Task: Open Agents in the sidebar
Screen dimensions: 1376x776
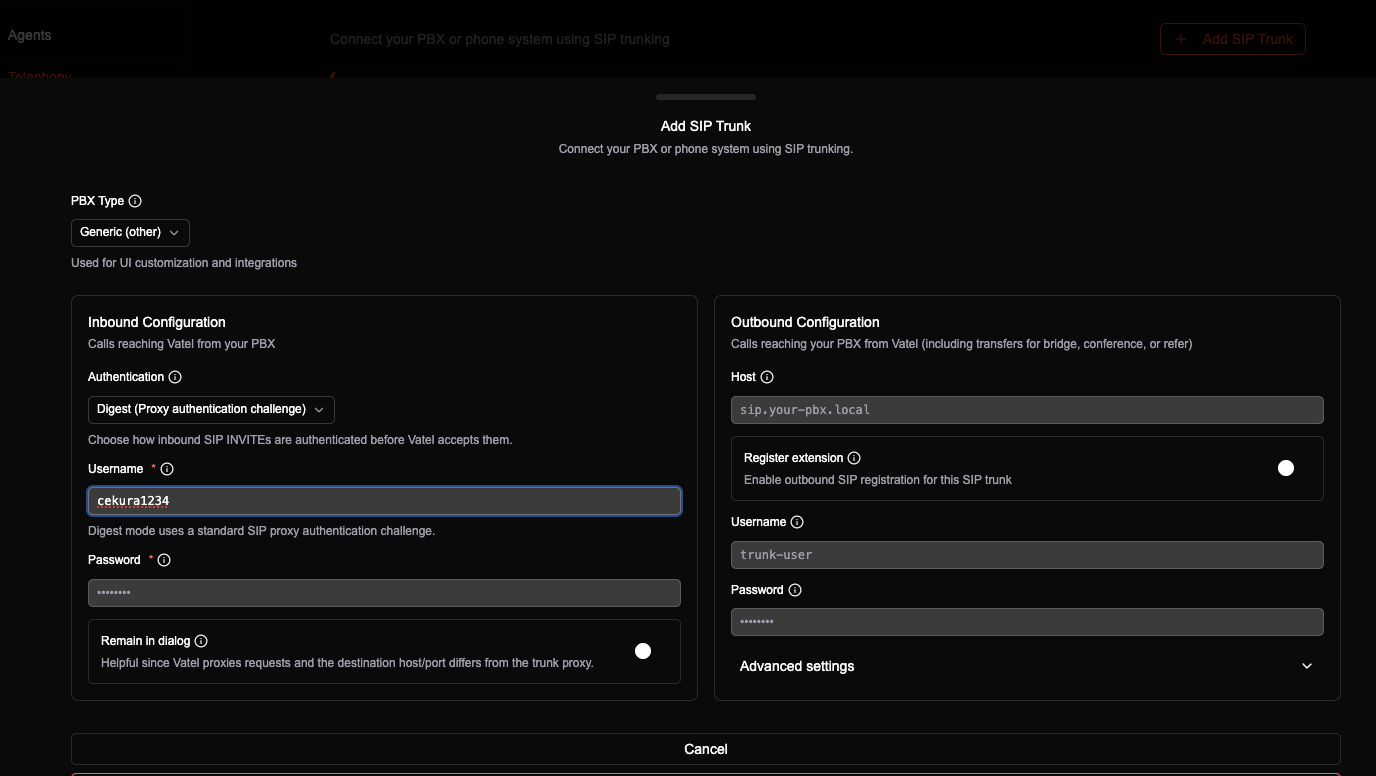Action: (29, 35)
